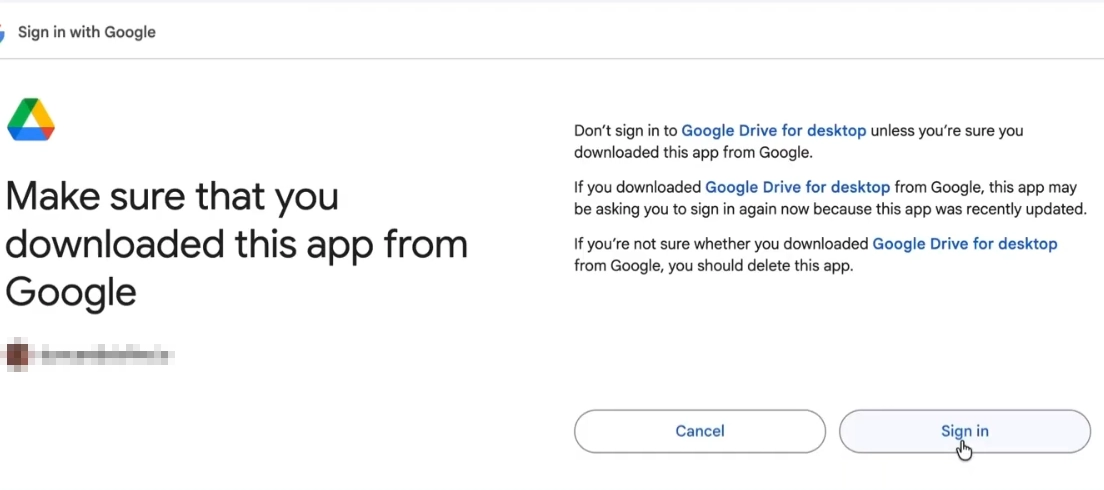Click the blurred account email address
Image resolution: width=1104 pixels, height=490 pixels.
[x=104, y=356]
